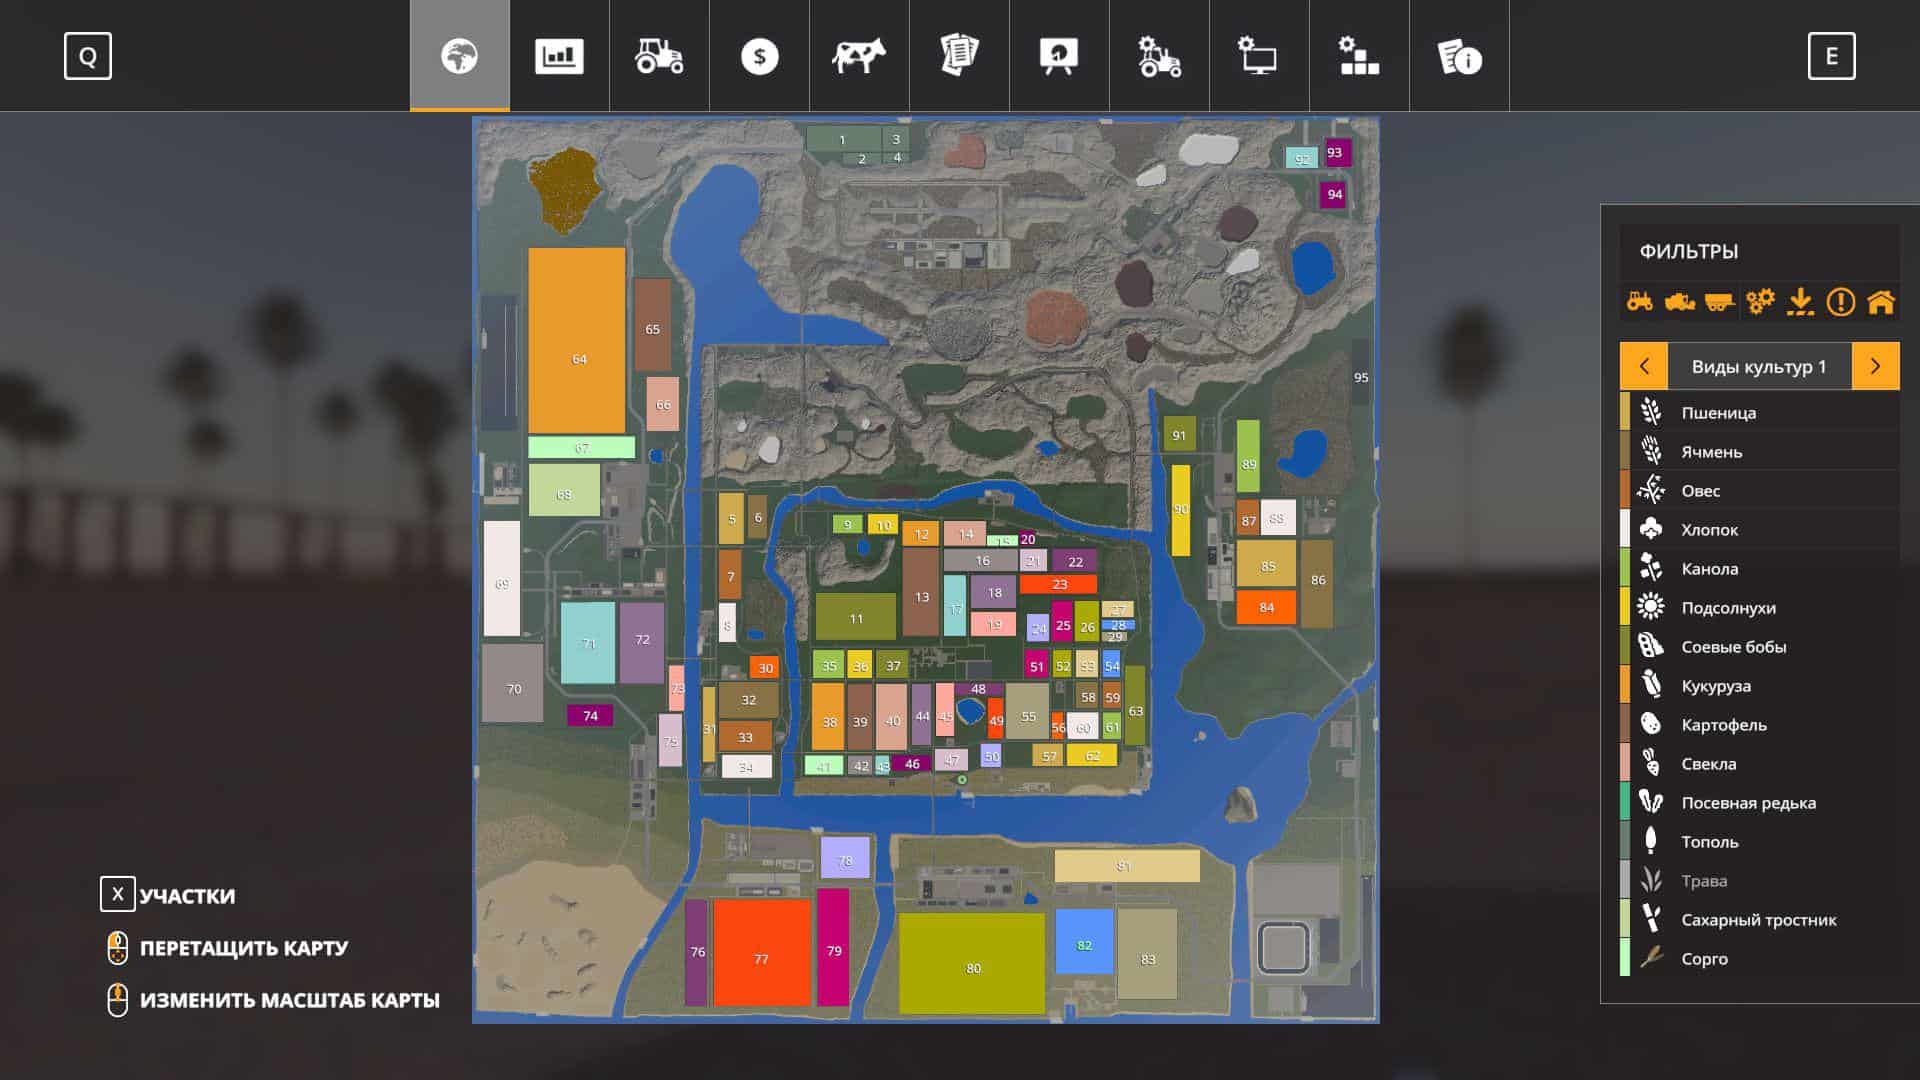Toggle the trailer tools map filter
The width and height of the screenshot is (1920, 1080).
[x=1719, y=301]
